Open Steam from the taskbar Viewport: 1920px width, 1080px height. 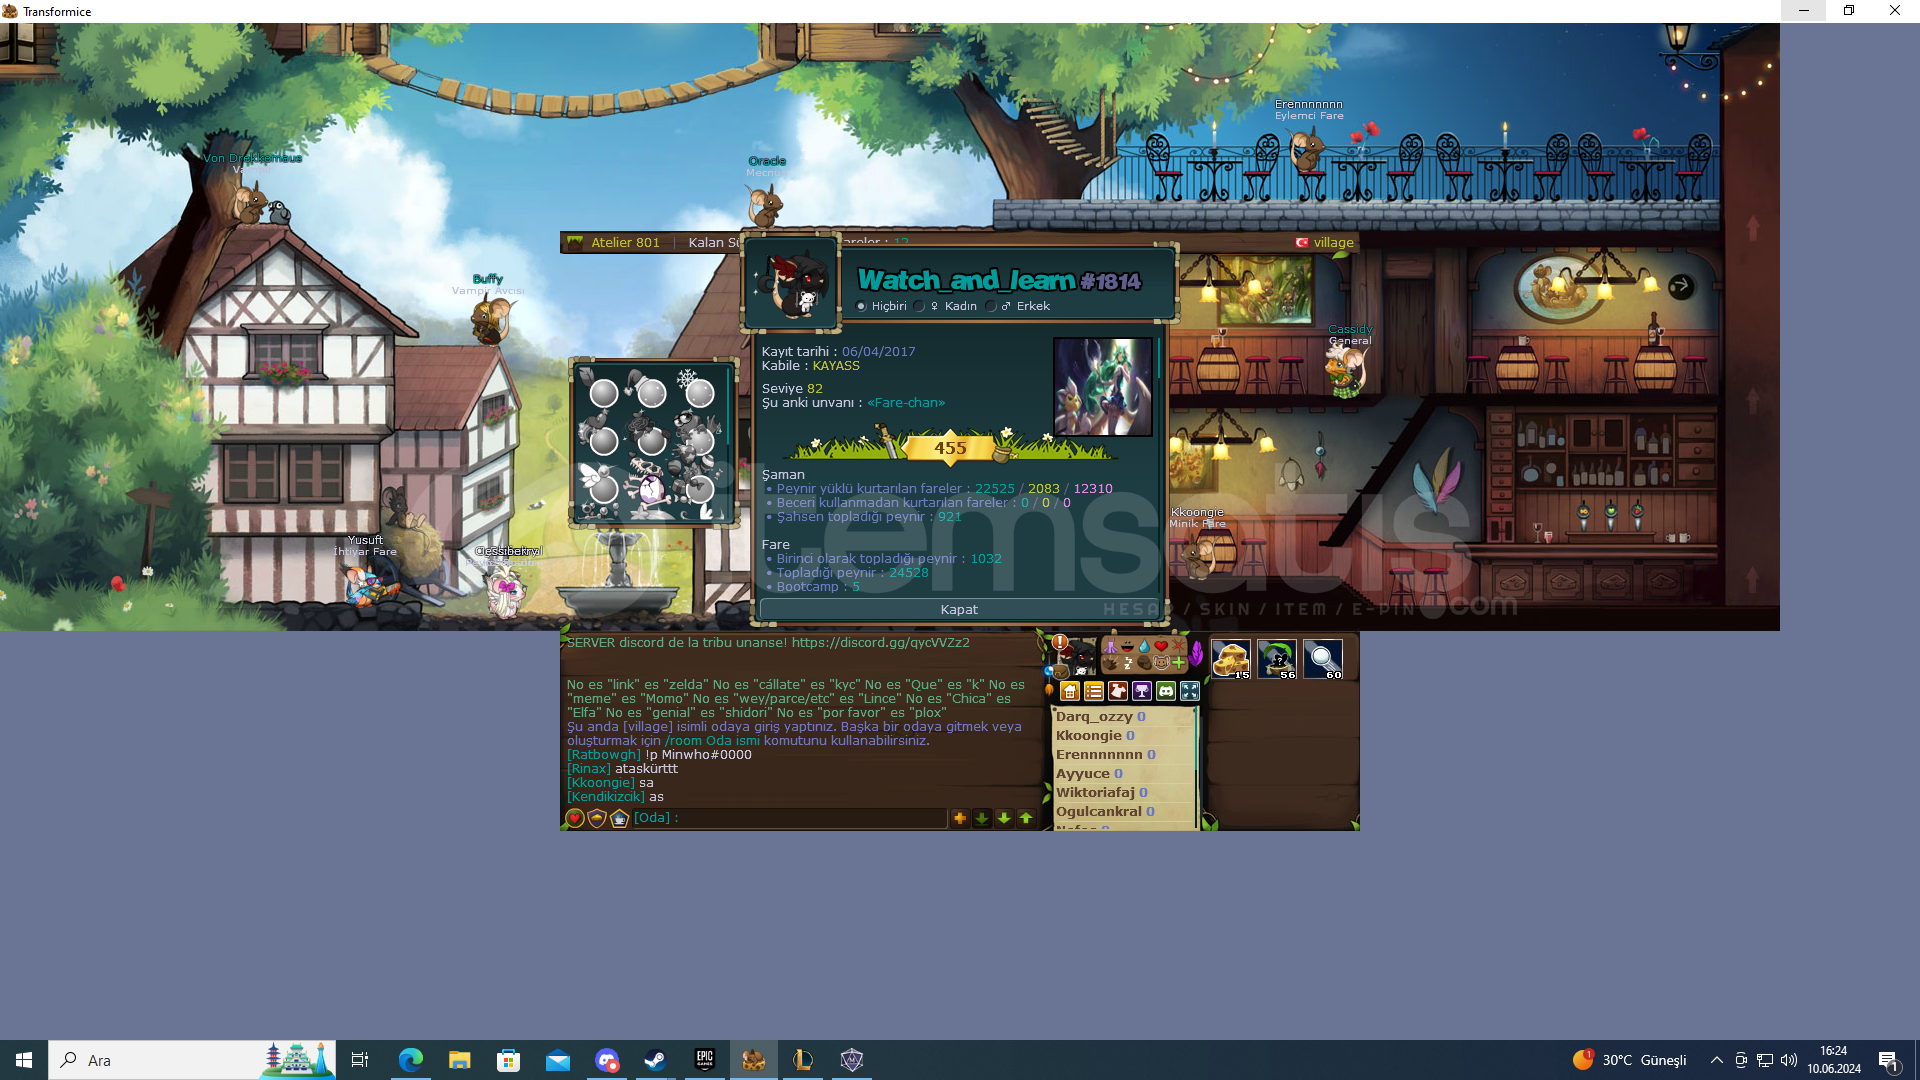tap(655, 1060)
